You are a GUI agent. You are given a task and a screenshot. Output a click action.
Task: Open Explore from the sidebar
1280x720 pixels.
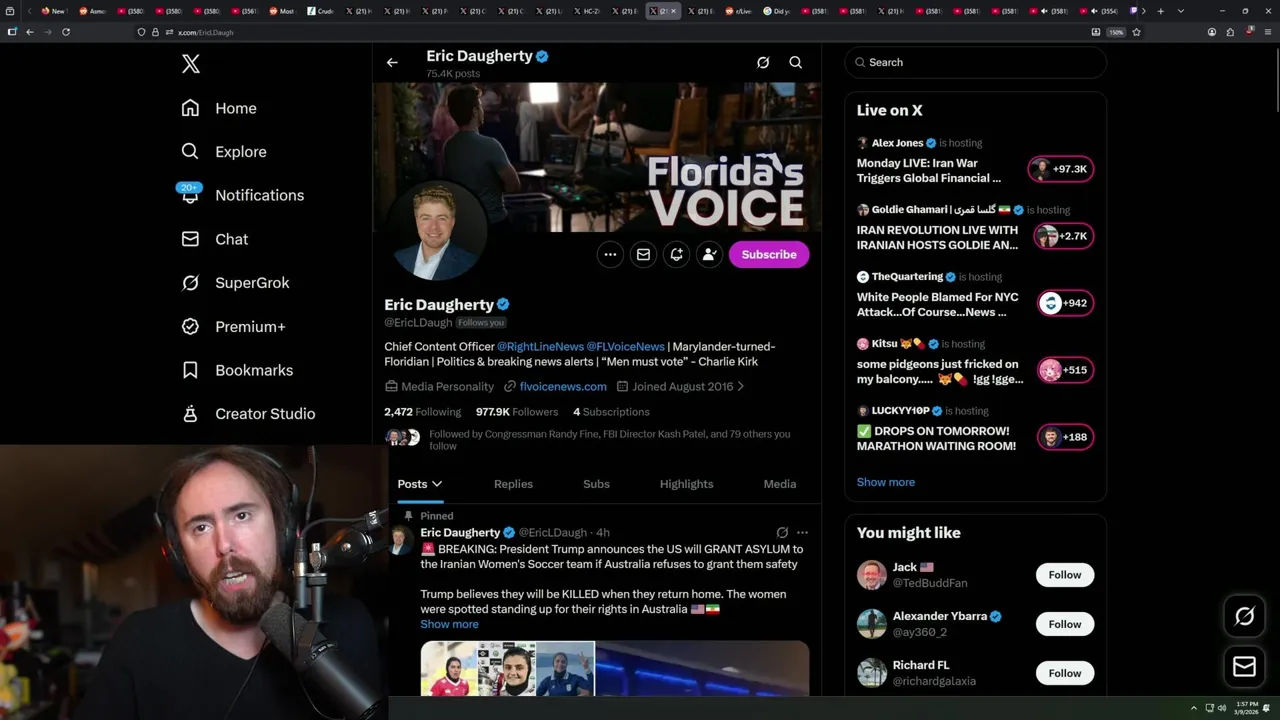point(224,152)
